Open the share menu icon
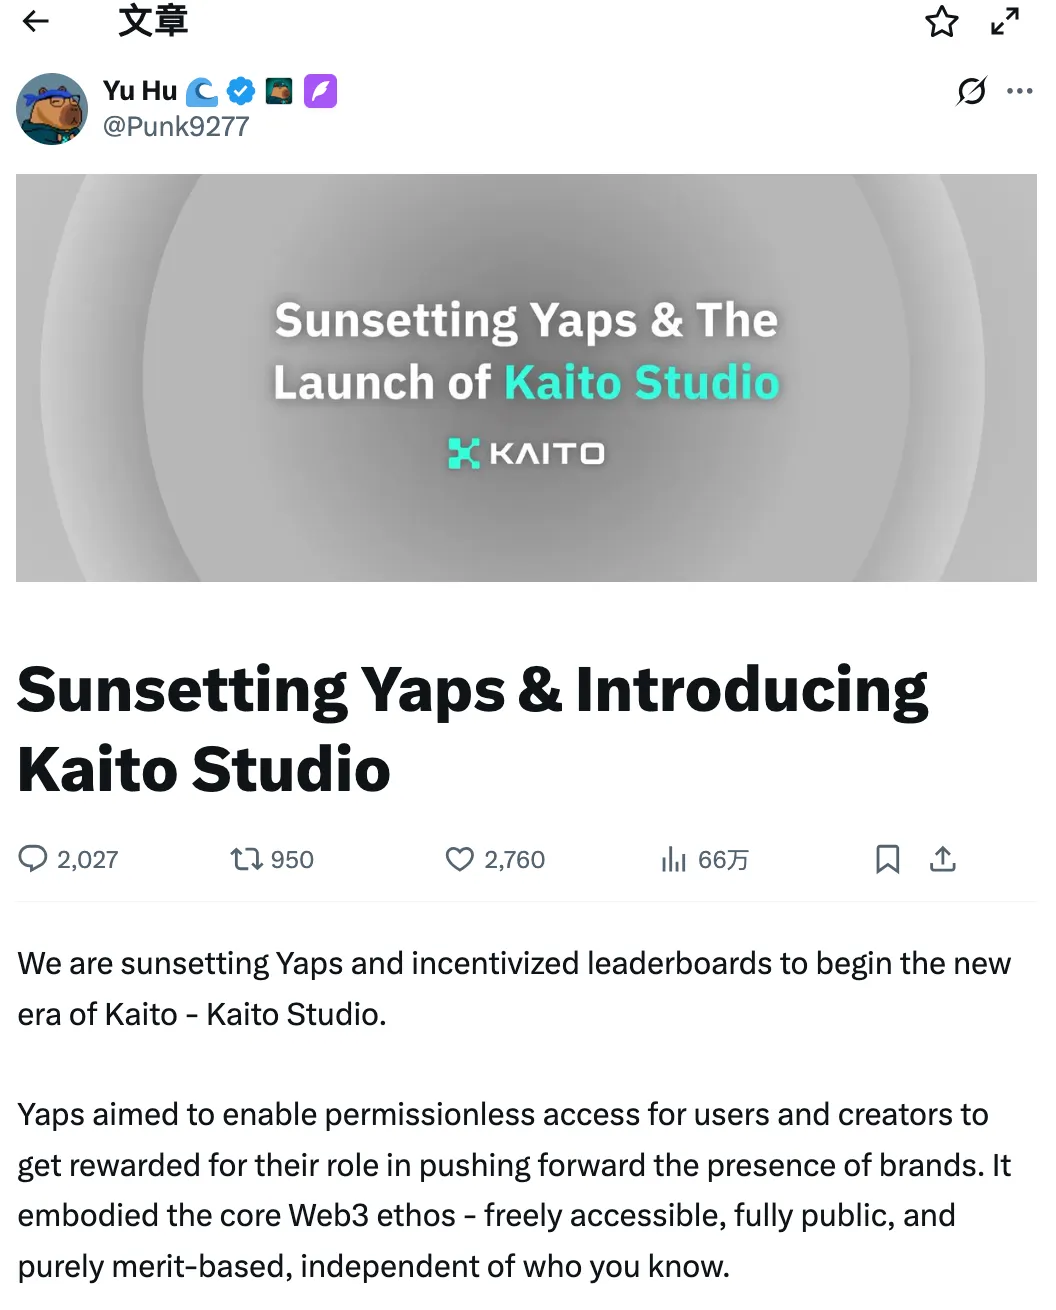 point(943,859)
